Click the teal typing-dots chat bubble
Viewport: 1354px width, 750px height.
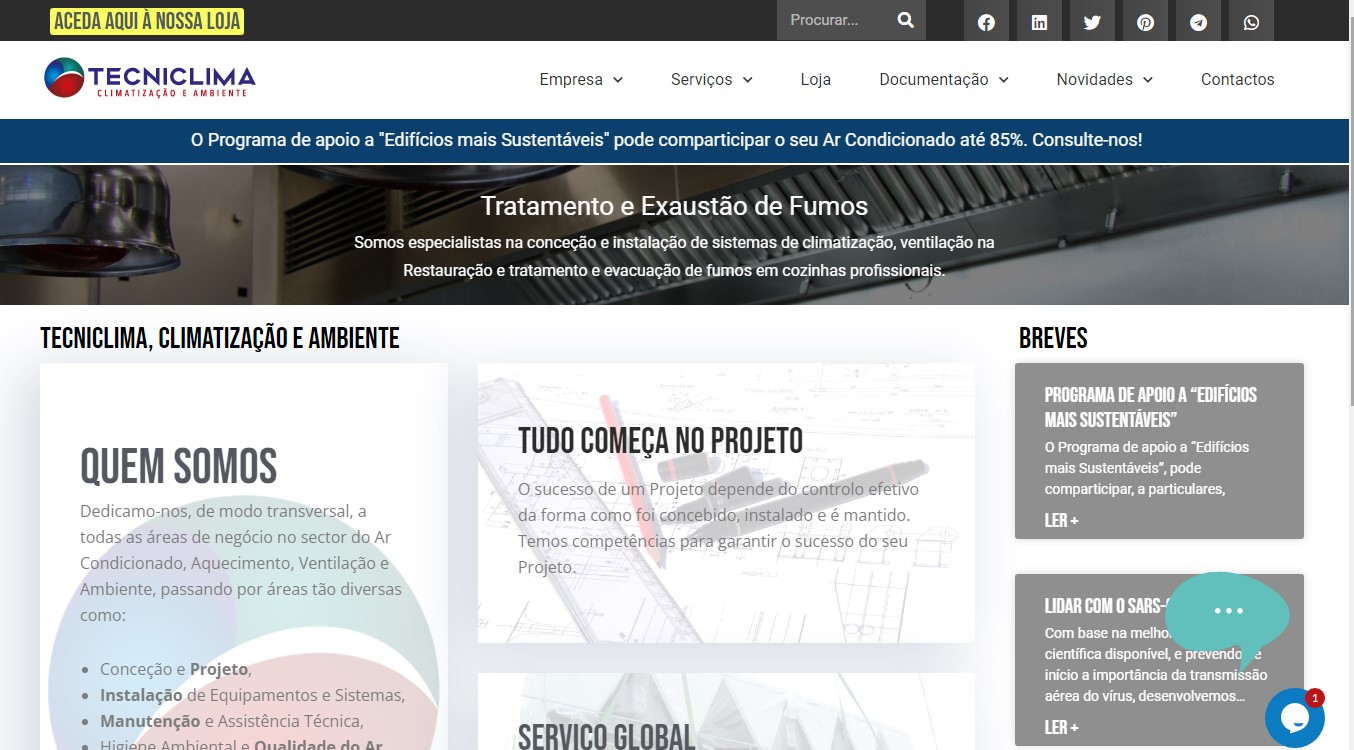[x=1227, y=611]
